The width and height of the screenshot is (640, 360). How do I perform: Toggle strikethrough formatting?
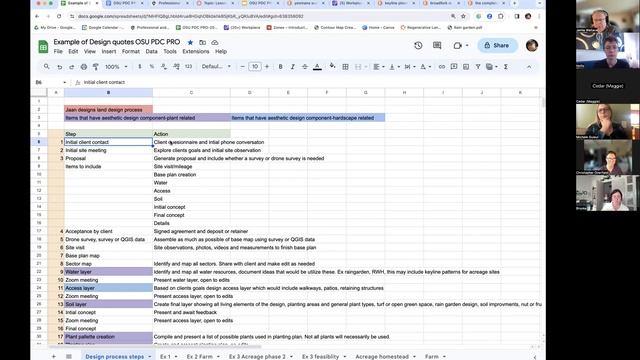pyautogui.click(x=304, y=67)
